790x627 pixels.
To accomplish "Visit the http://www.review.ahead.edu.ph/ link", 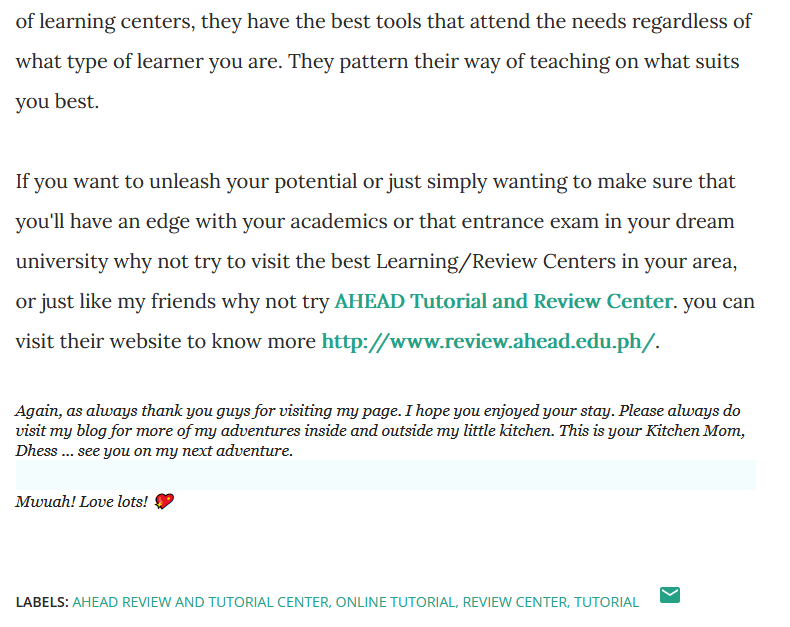I will pos(488,341).
